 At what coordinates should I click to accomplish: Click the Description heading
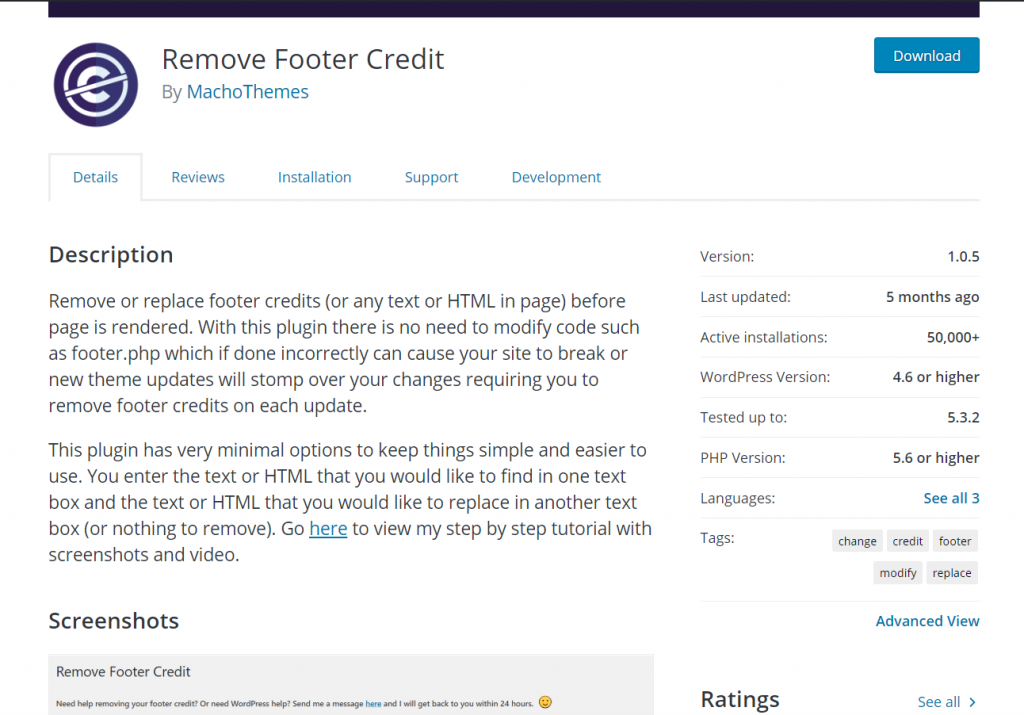(111, 255)
